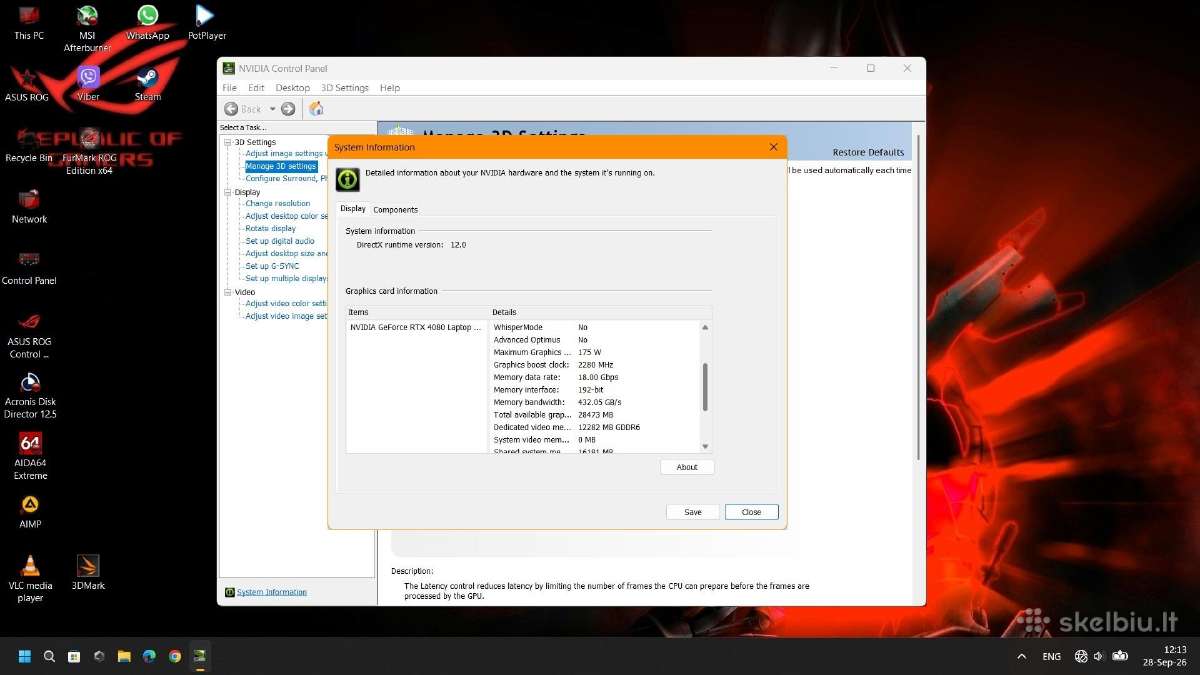Open the Help menu
The width and height of the screenshot is (1200, 675).
390,88
